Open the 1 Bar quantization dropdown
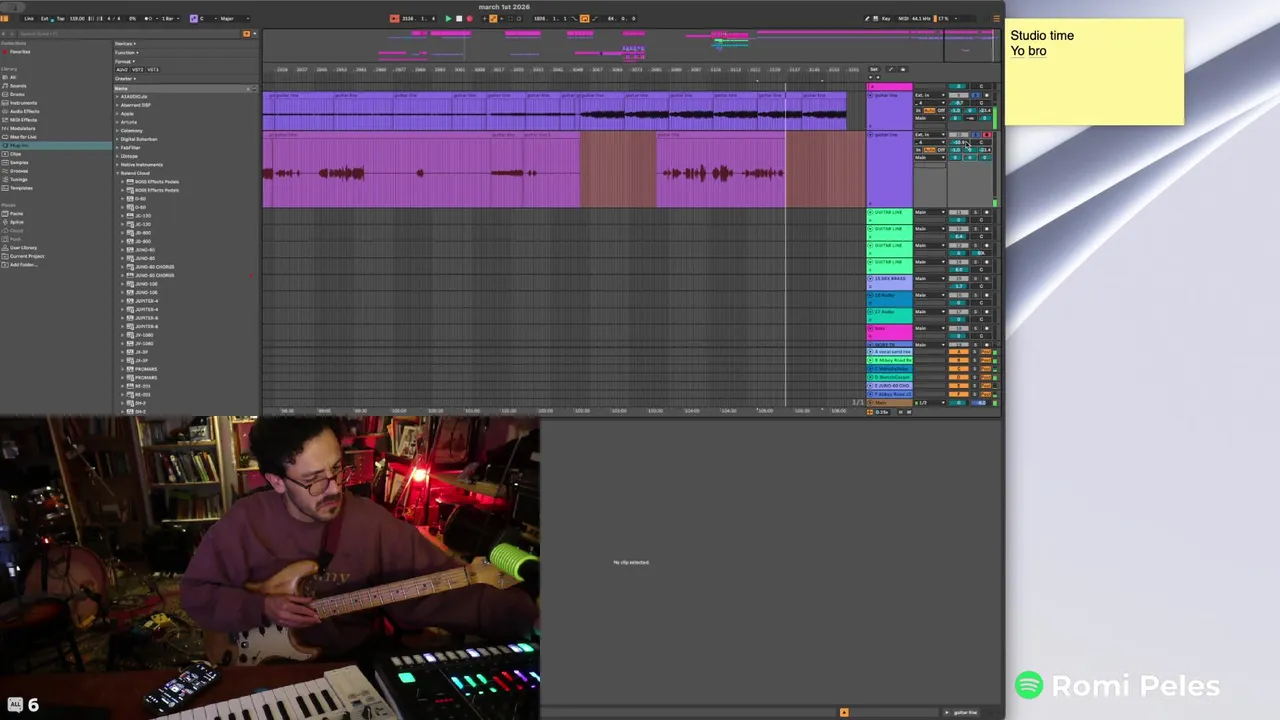Image resolution: width=1280 pixels, height=720 pixels. point(171,19)
